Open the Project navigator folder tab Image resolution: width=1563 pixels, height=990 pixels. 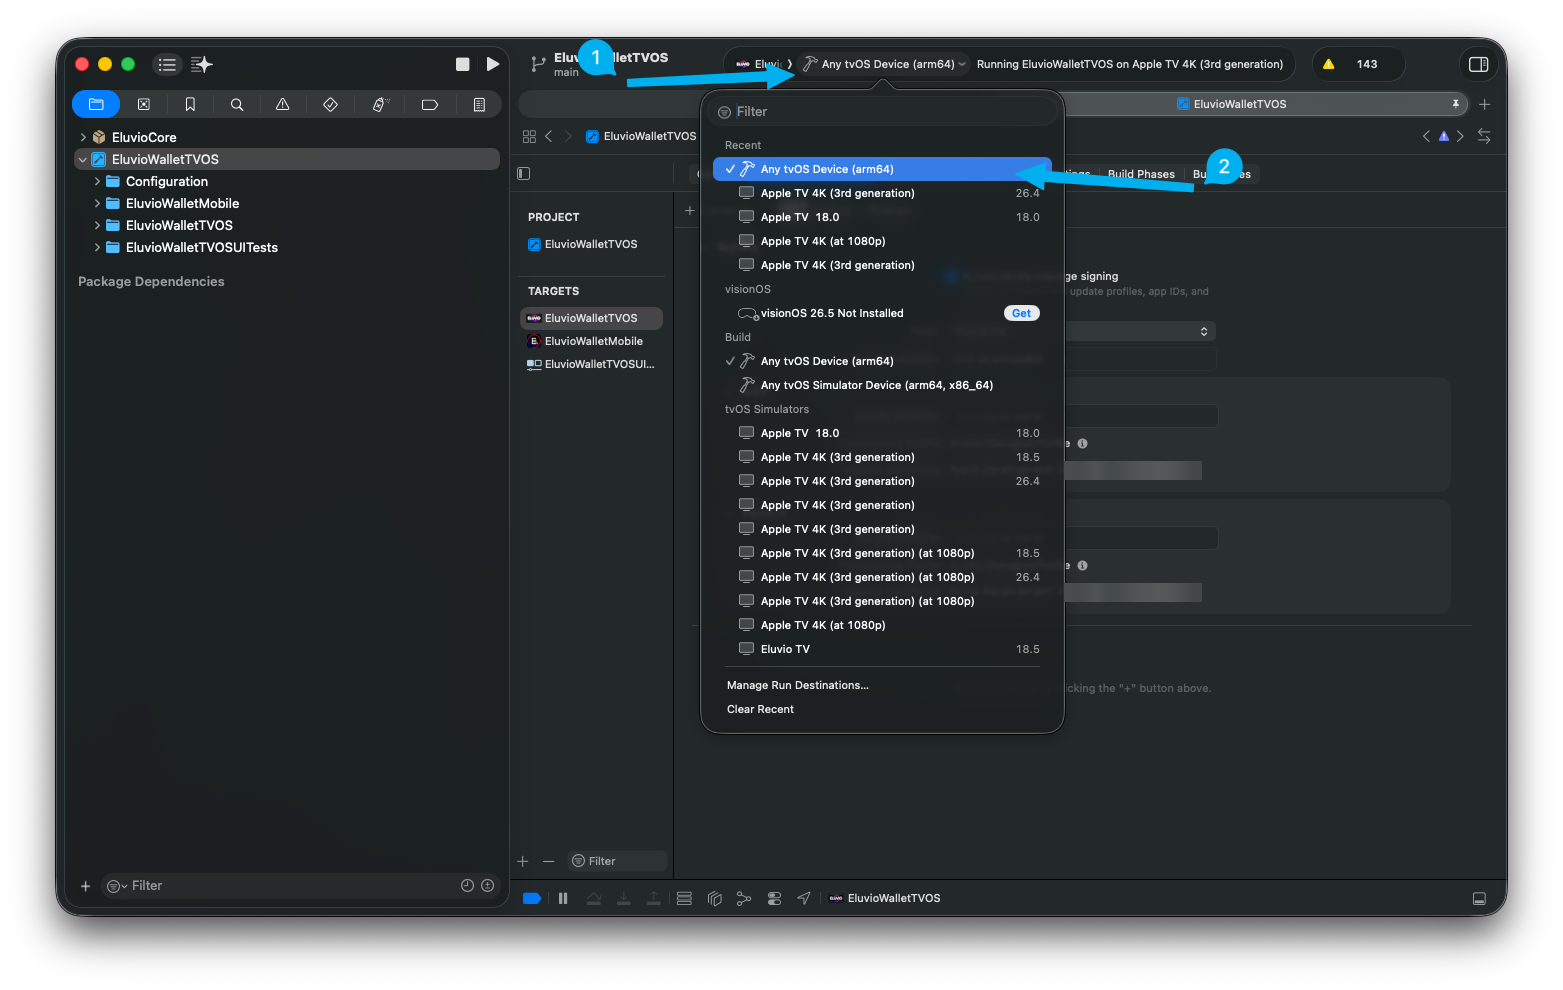point(96,104)
